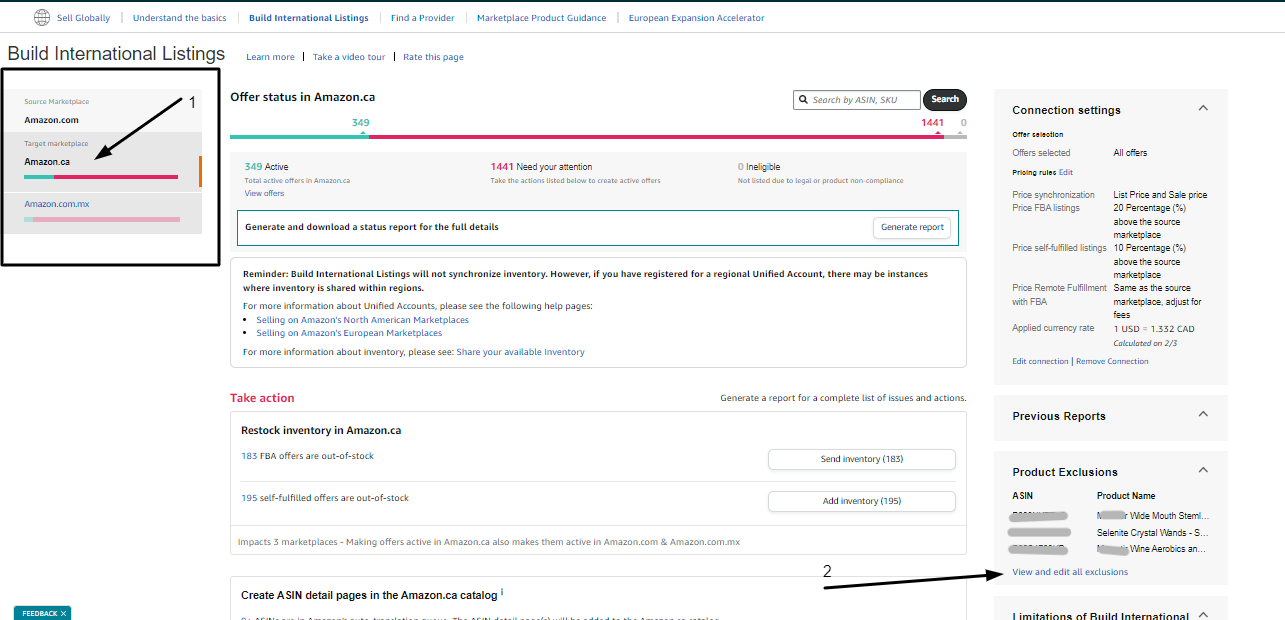The image size is (1285, 620).
Task: Open the Edit connection link
Action: coord(1040,361)
